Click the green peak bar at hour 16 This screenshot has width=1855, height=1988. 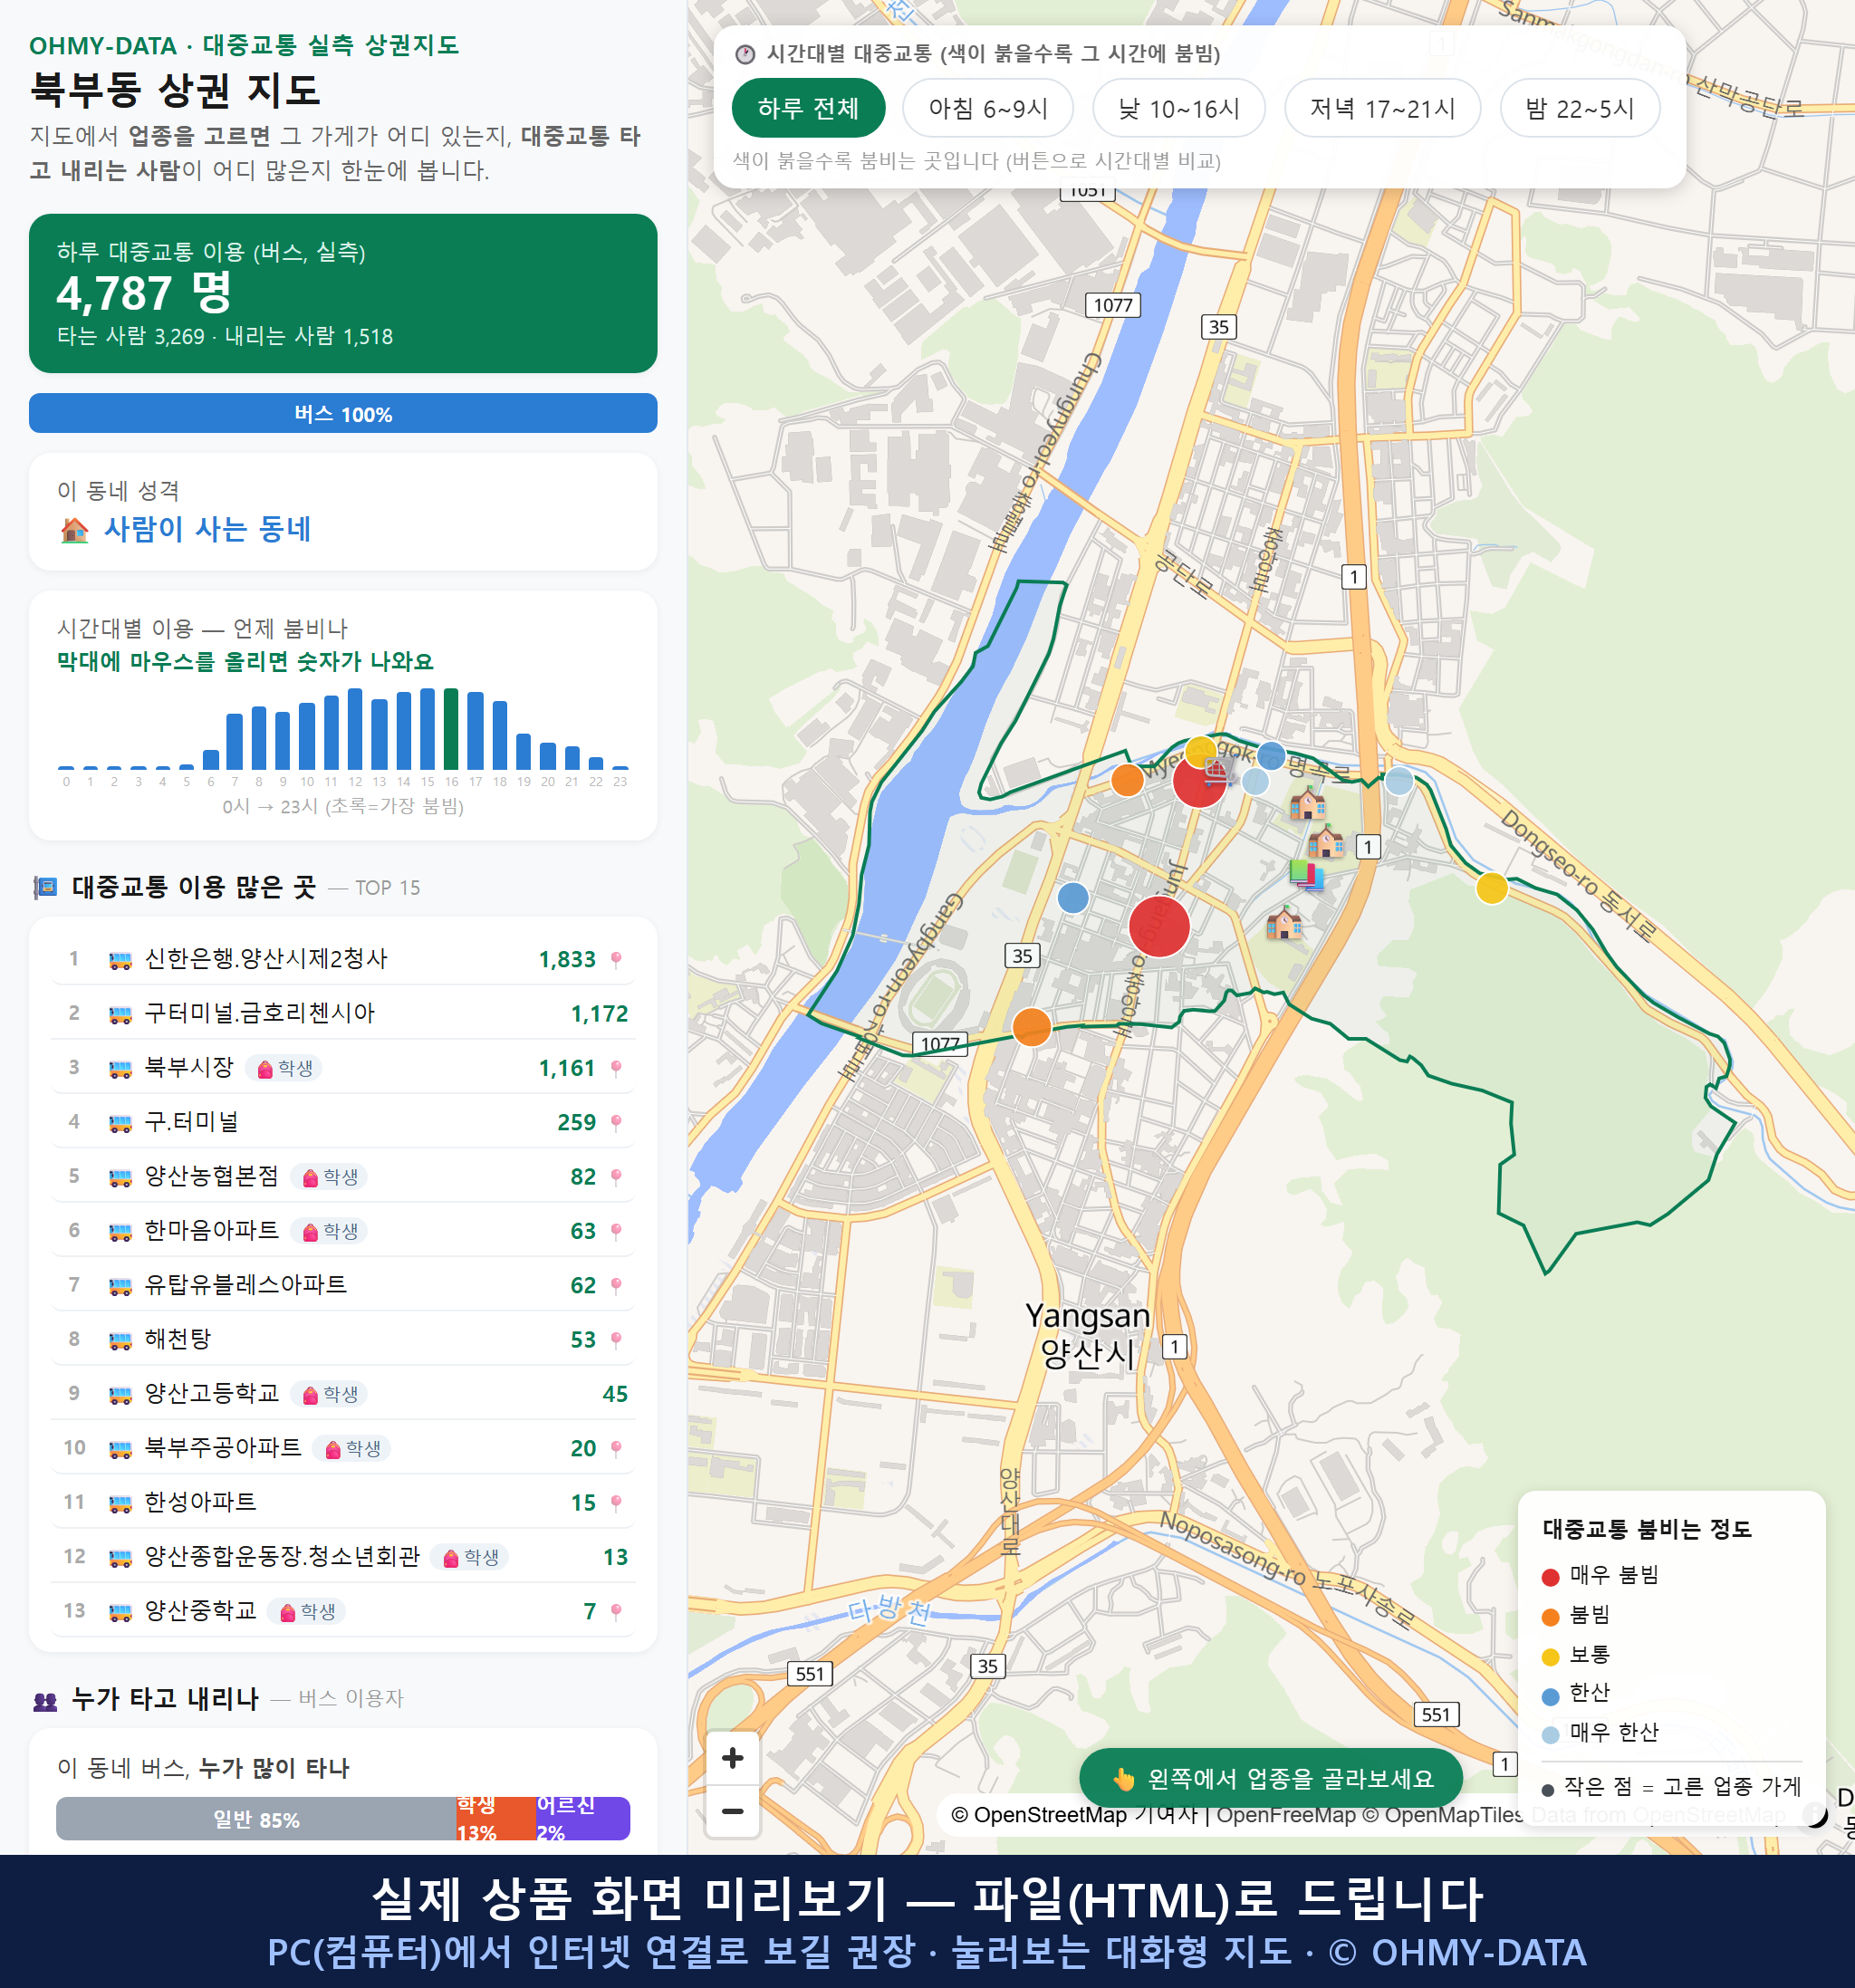tap(451, 728)
